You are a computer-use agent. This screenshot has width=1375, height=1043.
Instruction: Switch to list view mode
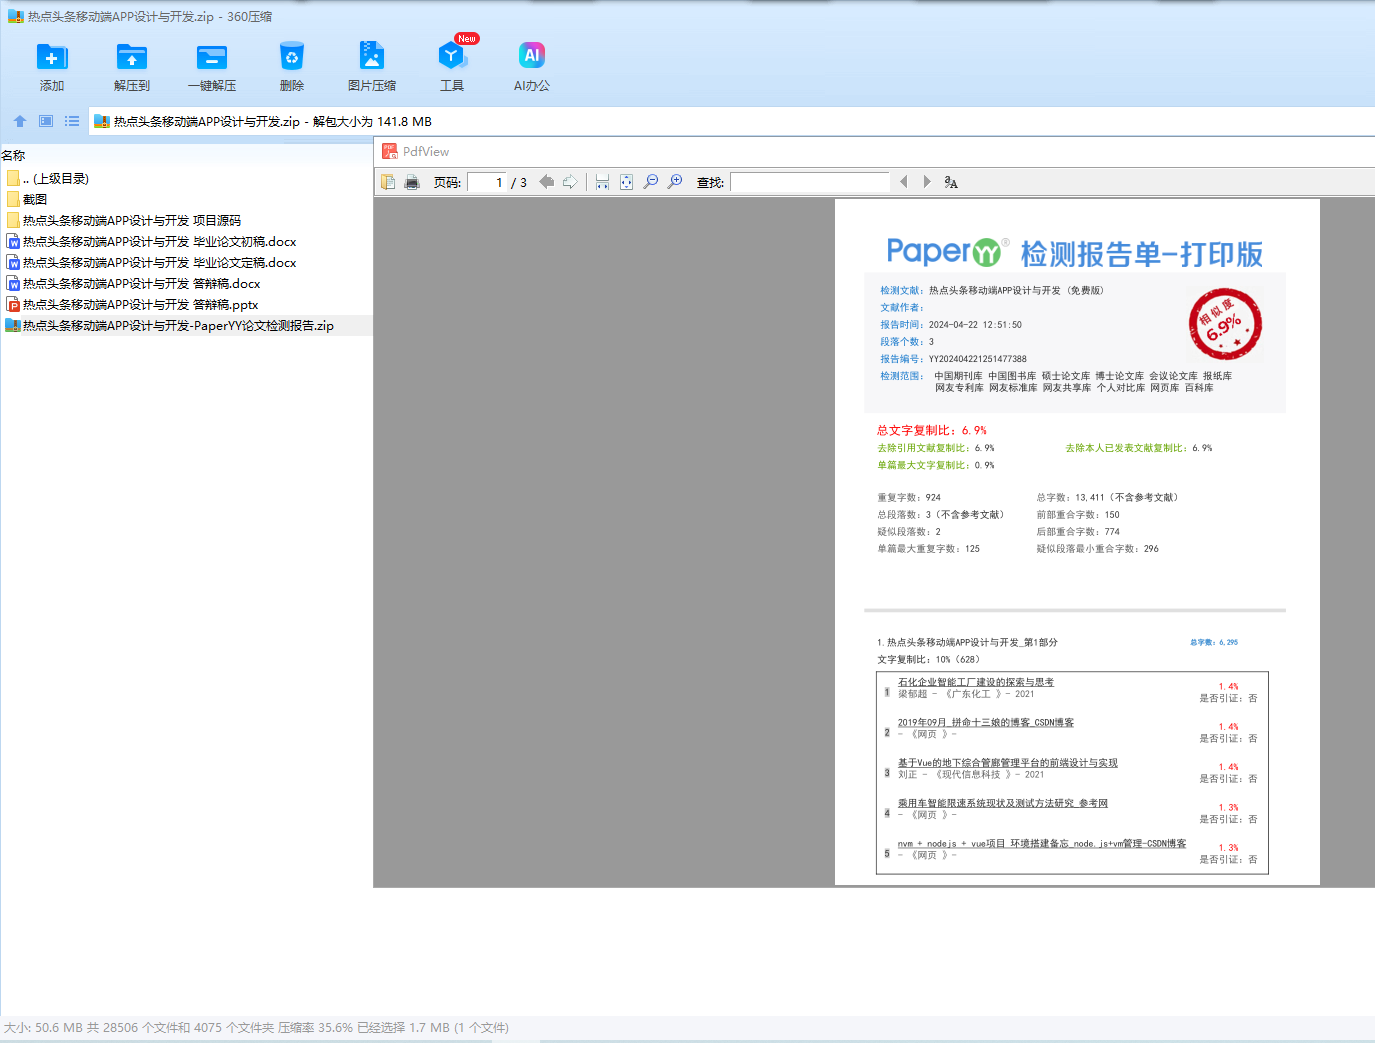(x=72, y=121)
